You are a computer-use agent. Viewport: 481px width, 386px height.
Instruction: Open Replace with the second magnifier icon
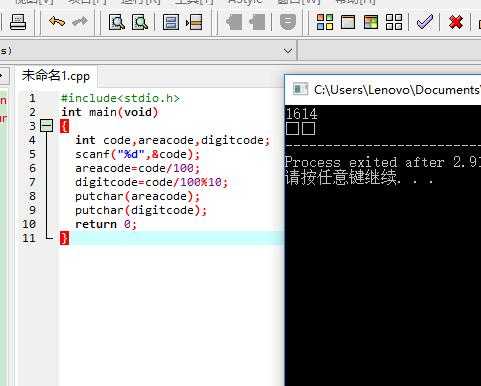coord(140,22)
